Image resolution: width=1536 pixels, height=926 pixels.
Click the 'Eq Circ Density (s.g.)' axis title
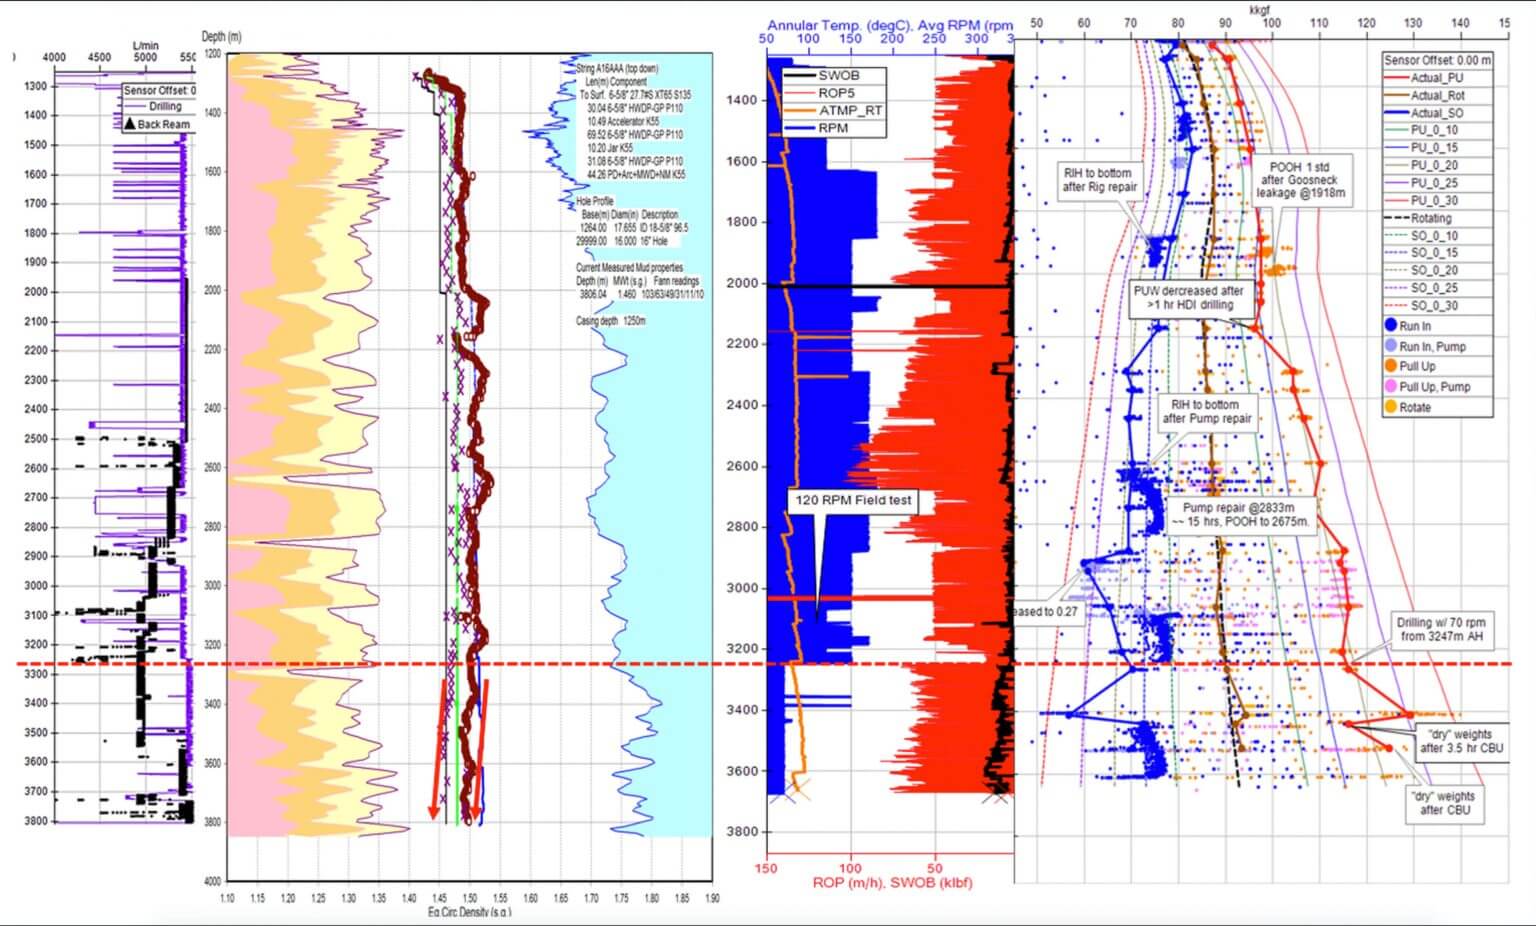point(469,912)
